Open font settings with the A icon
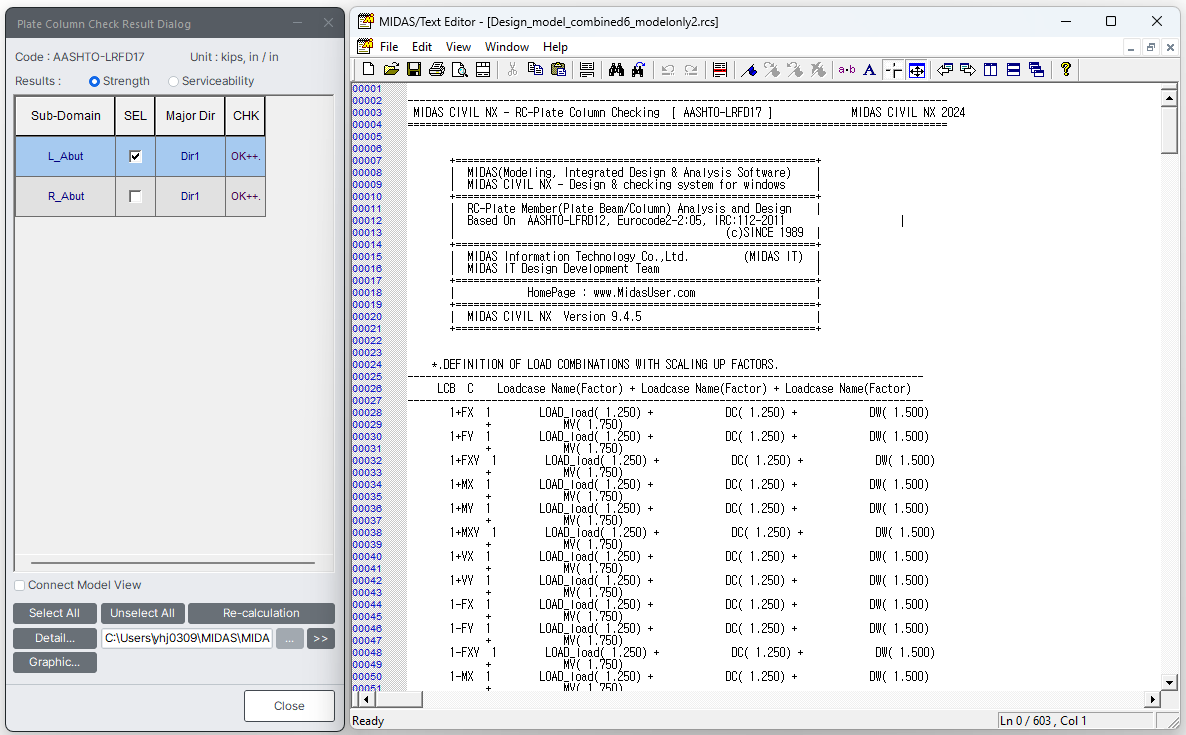 (x=869, y=70)
